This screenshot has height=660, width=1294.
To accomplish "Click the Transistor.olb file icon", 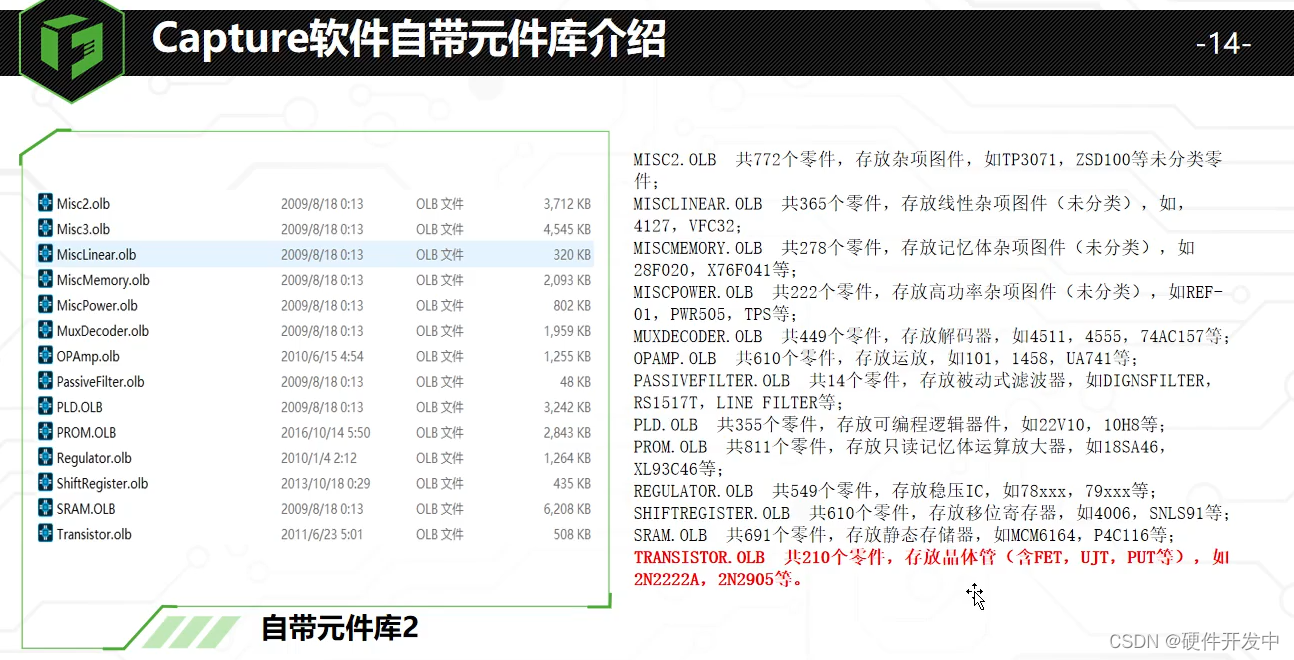I will tap(45, 534).
